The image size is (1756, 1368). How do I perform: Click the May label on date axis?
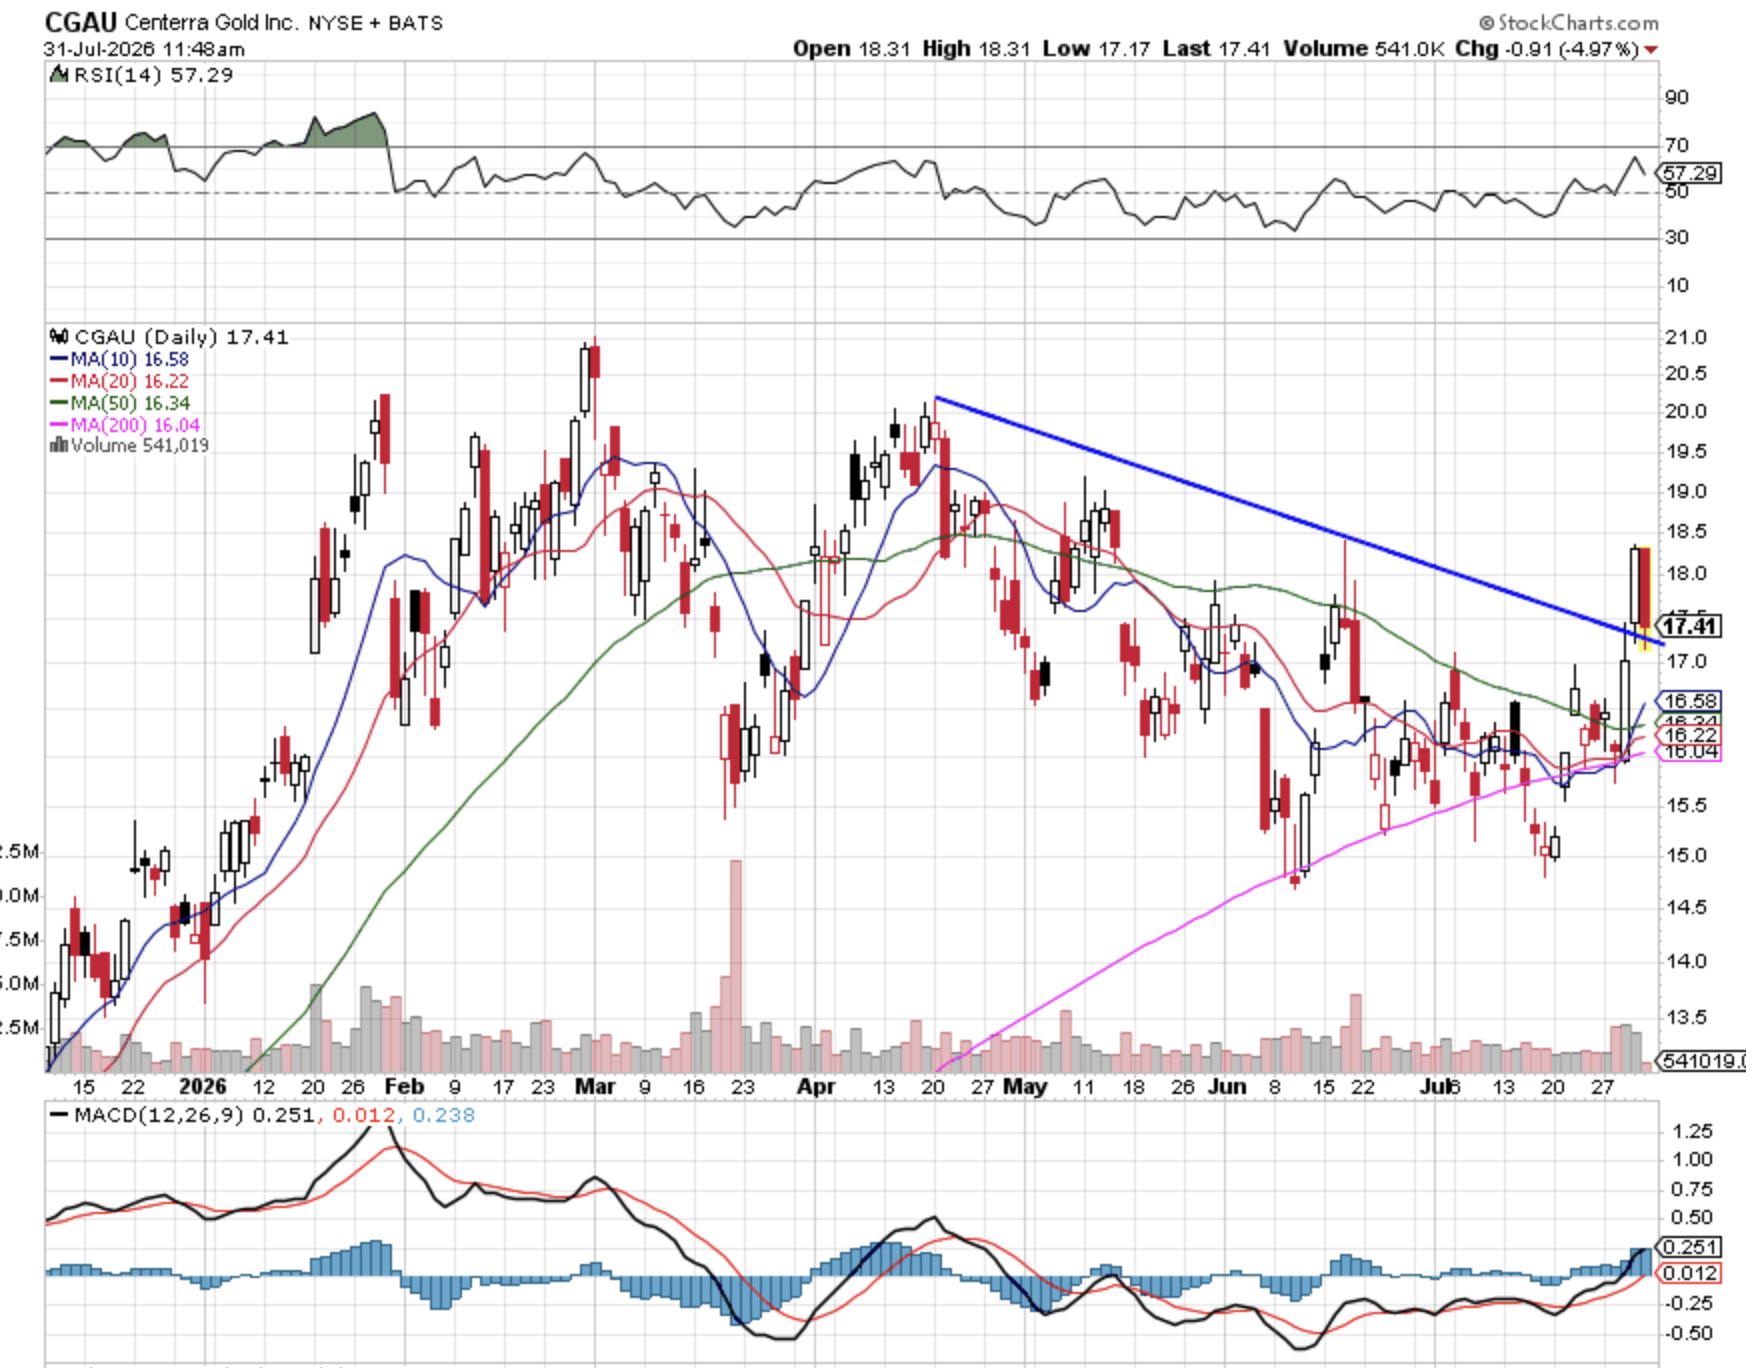[x=1025, y=1087]
